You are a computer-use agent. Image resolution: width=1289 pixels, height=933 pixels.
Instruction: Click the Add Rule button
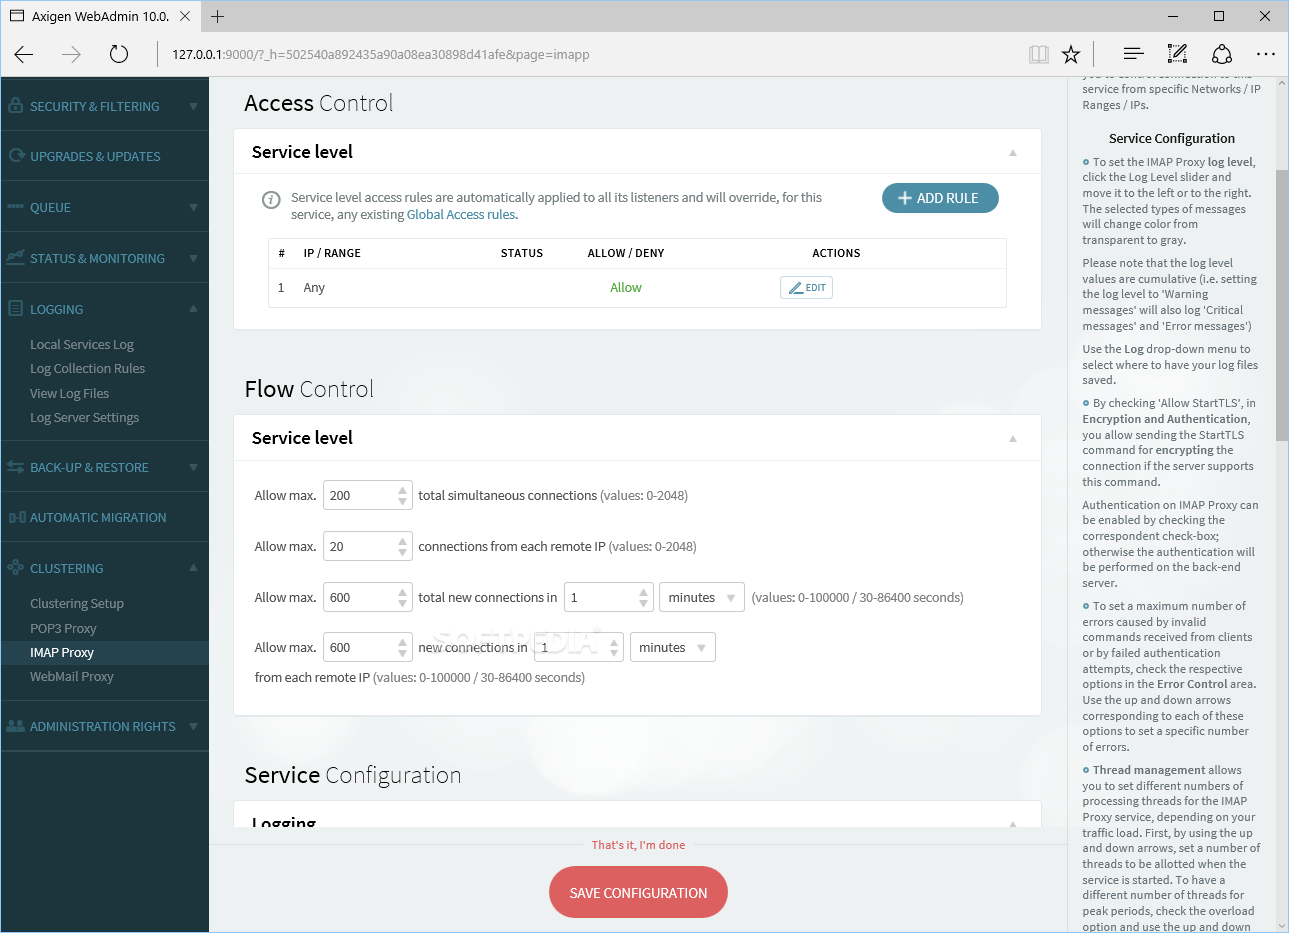coord(940,198)
